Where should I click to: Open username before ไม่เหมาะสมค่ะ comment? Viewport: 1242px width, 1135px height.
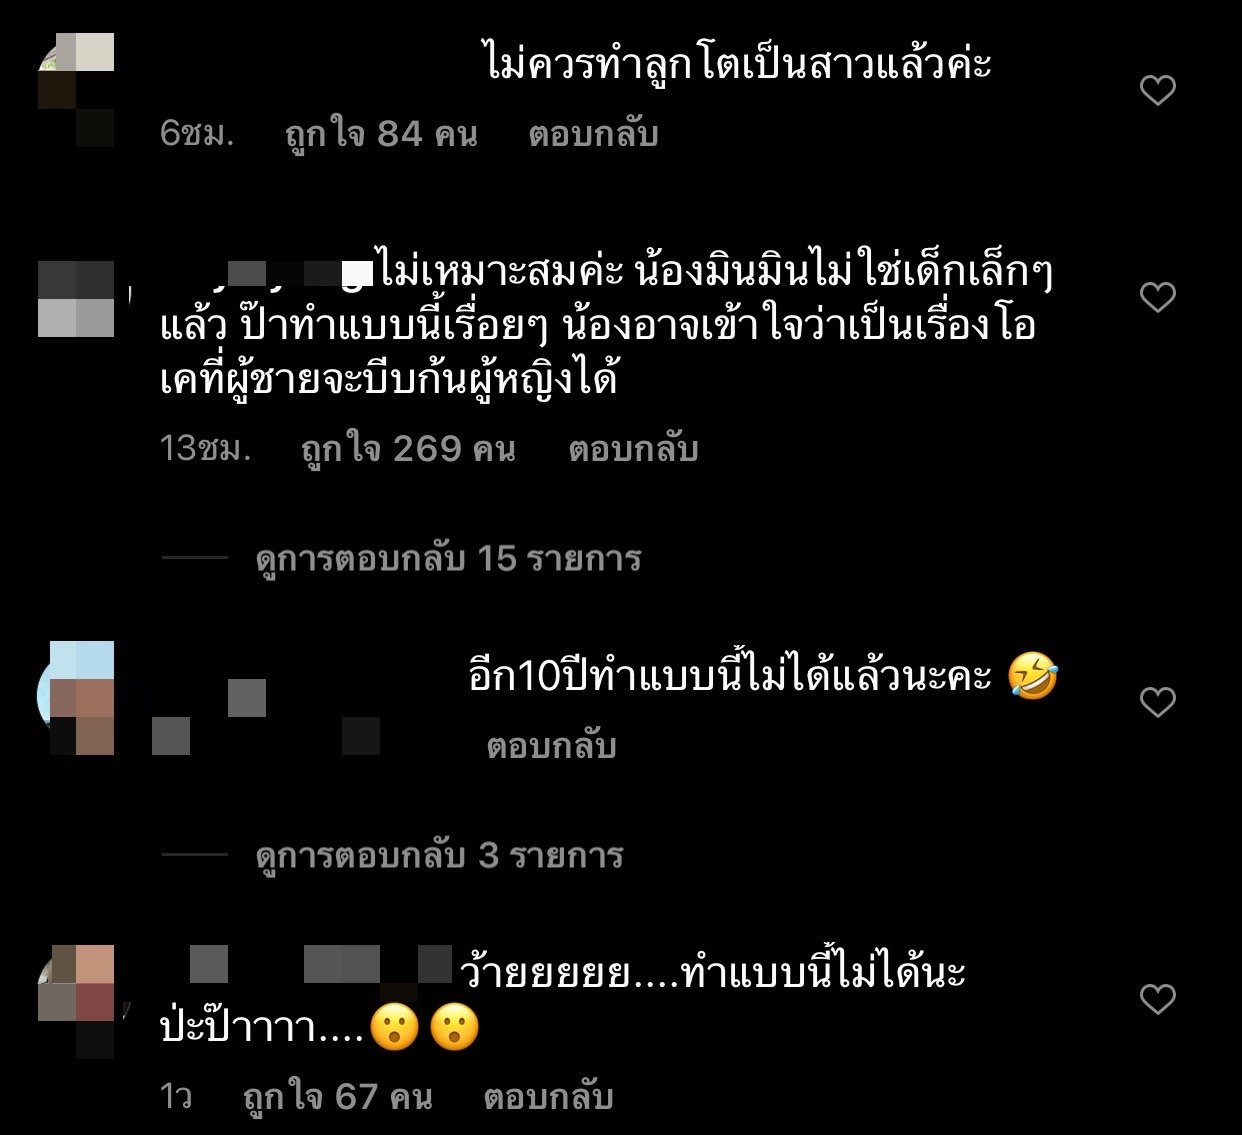[x=267, y=272]
